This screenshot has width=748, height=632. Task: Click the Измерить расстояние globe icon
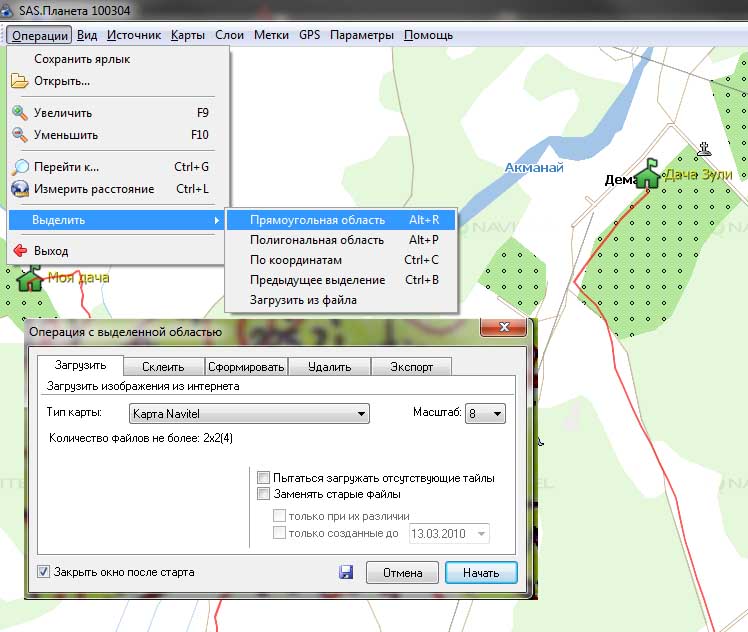[x=19, y=189]
